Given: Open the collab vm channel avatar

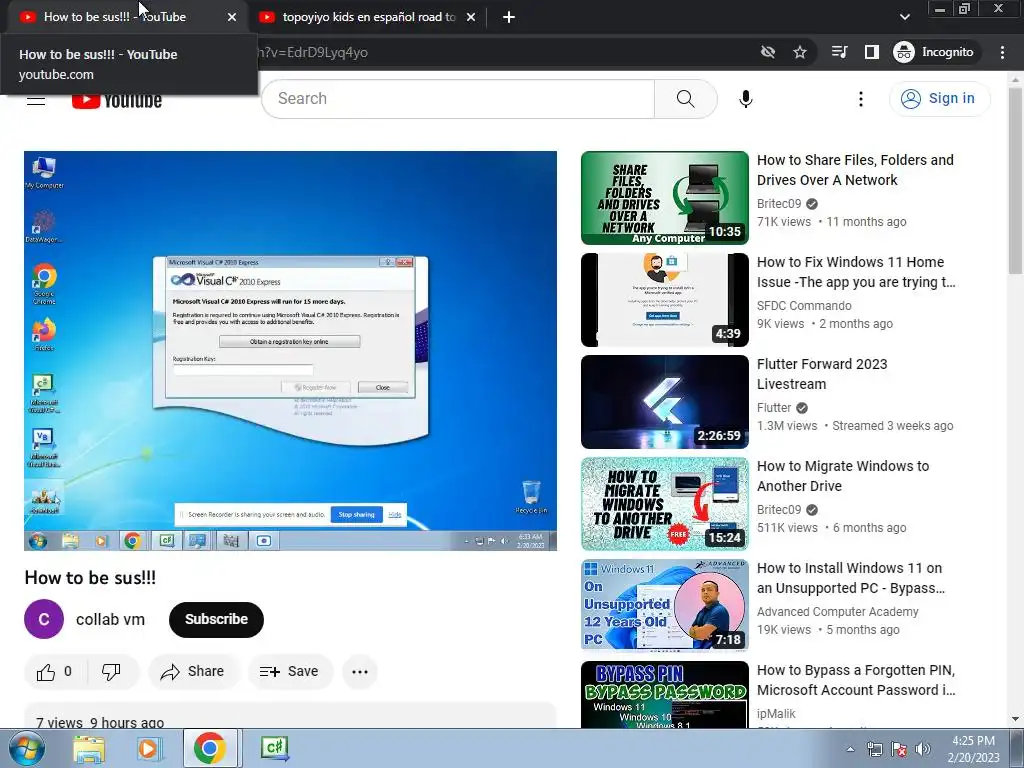Looking at the screenshot, I should 44,619.
